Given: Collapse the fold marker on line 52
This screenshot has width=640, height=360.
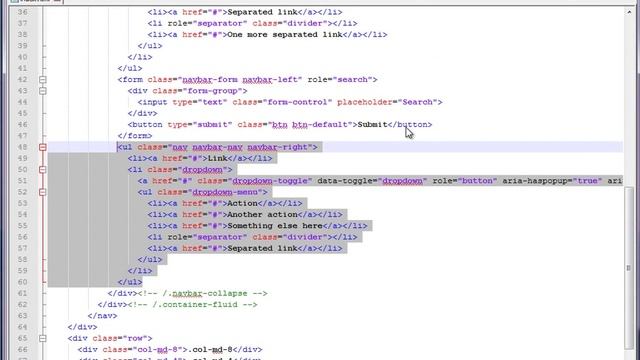Looking at the screenshot, I should tap(42, 192).
